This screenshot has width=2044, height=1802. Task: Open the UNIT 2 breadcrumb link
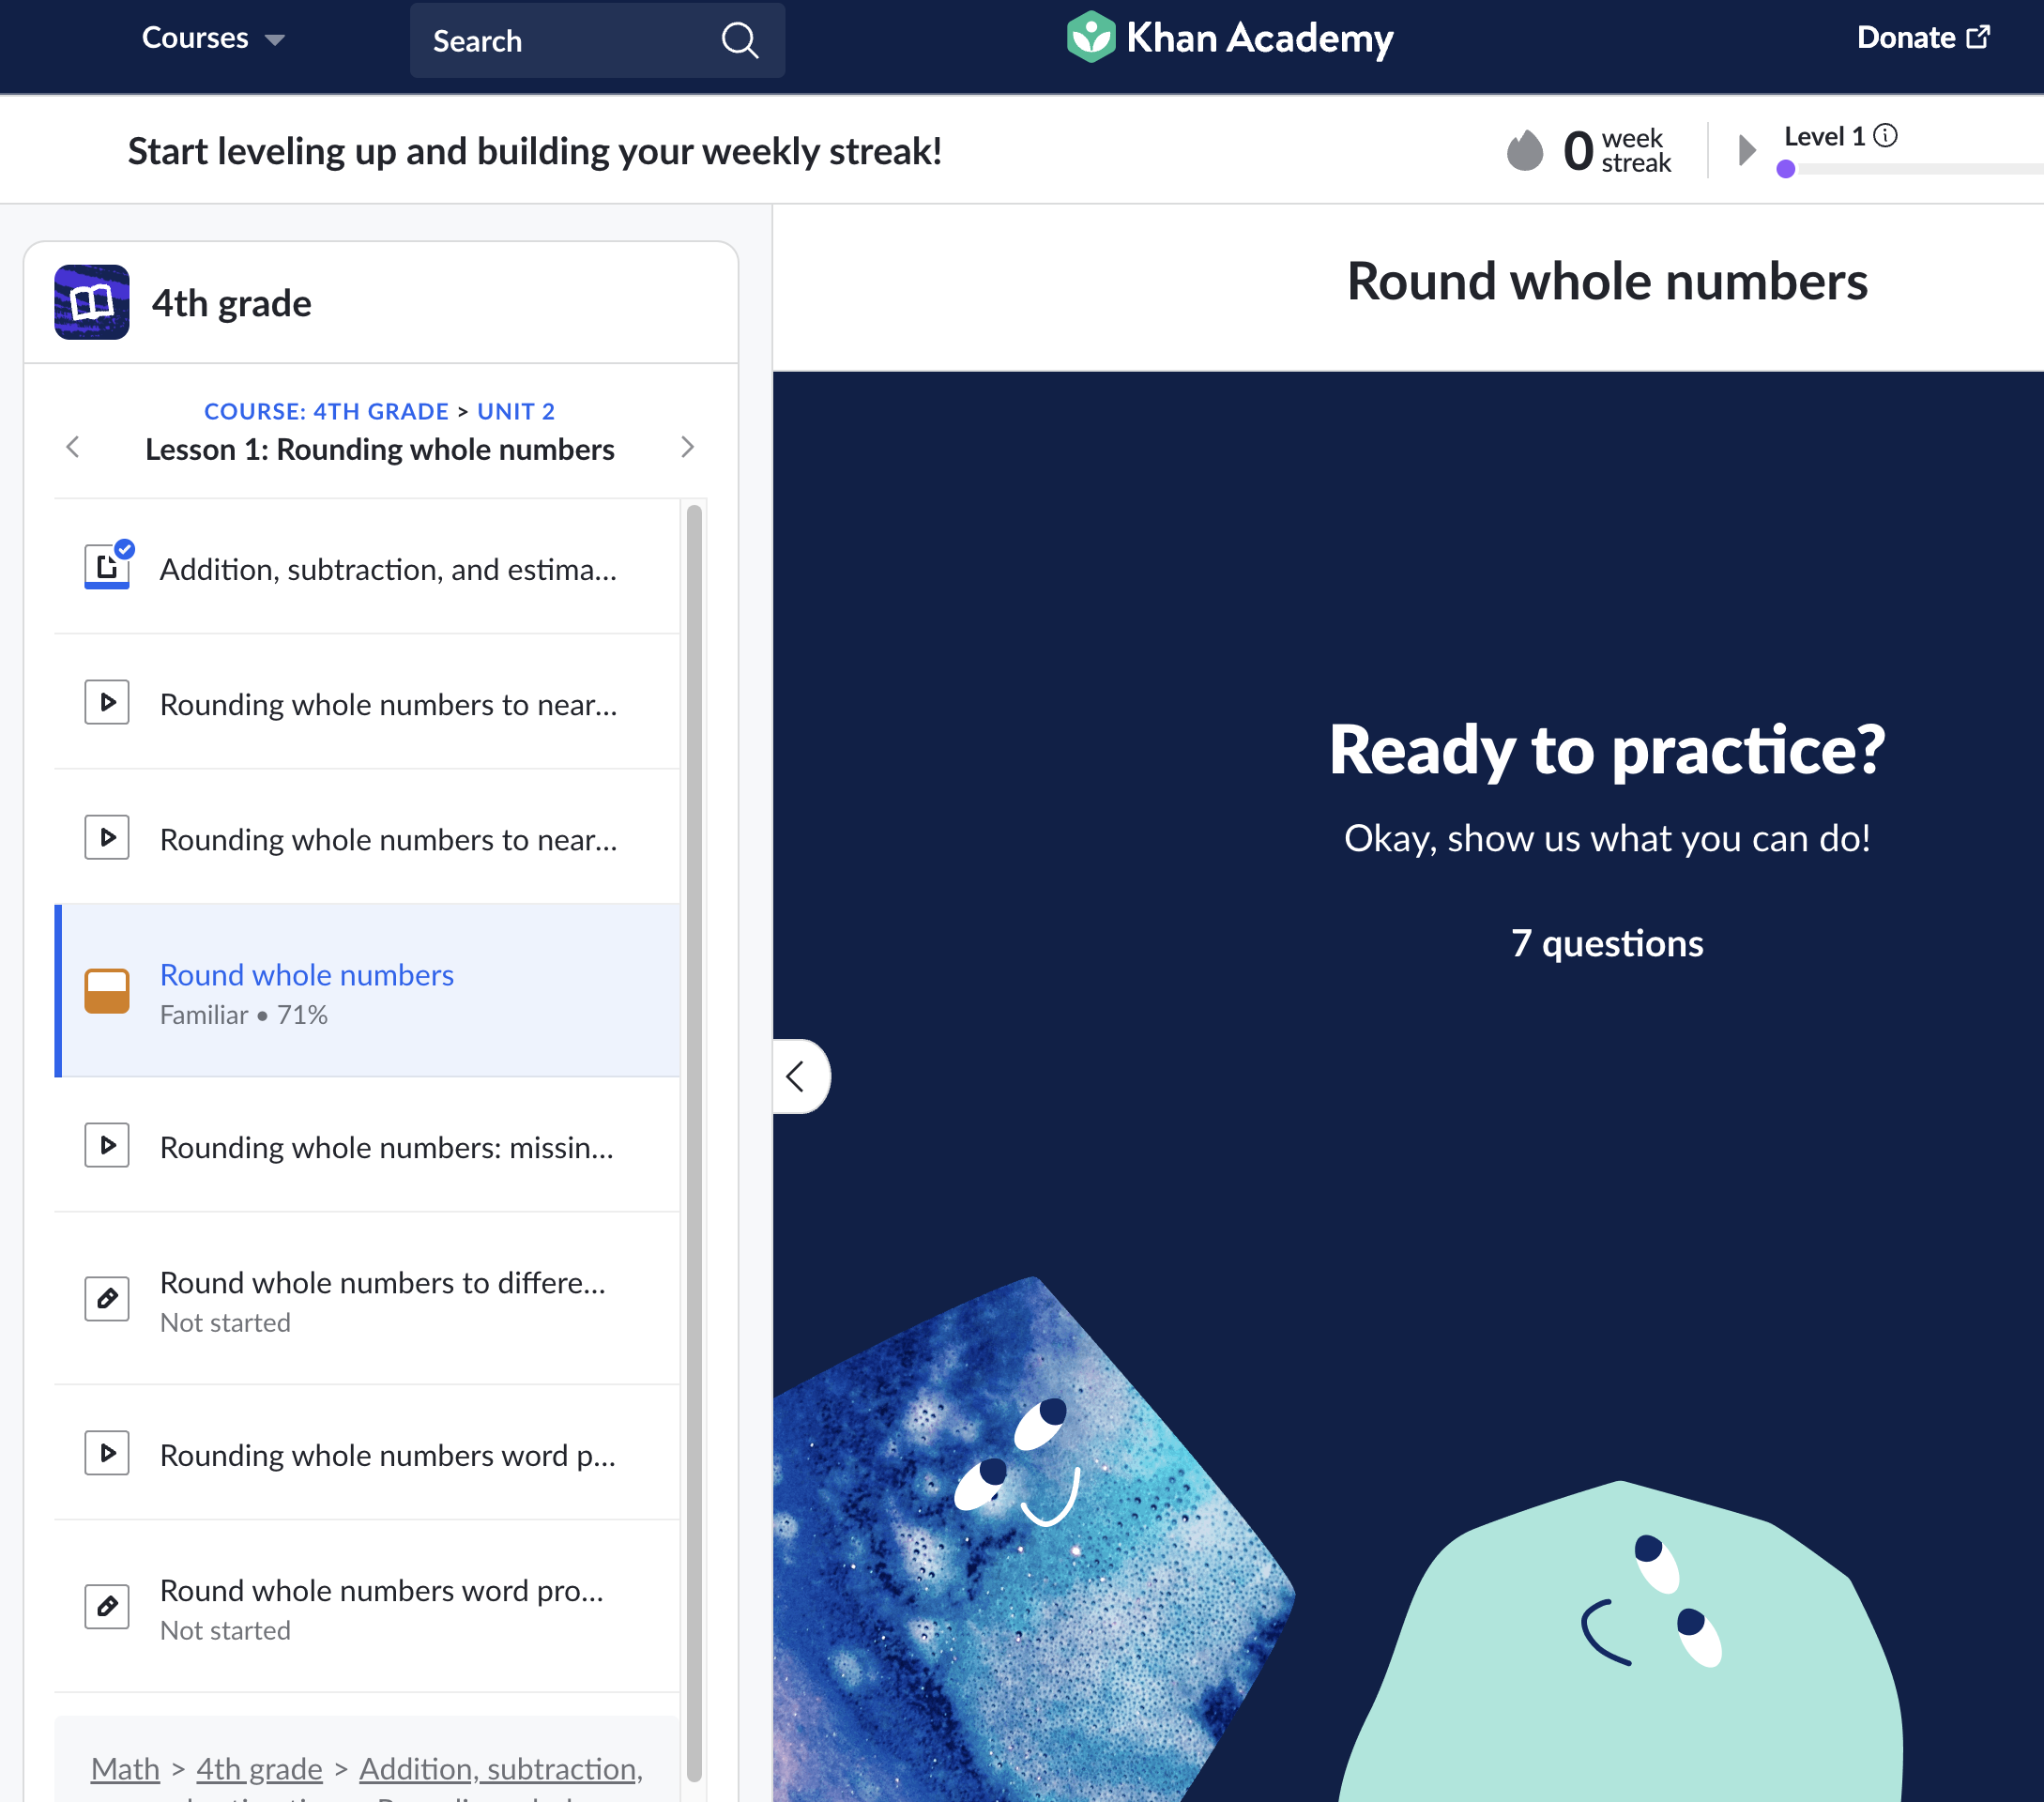515,411
